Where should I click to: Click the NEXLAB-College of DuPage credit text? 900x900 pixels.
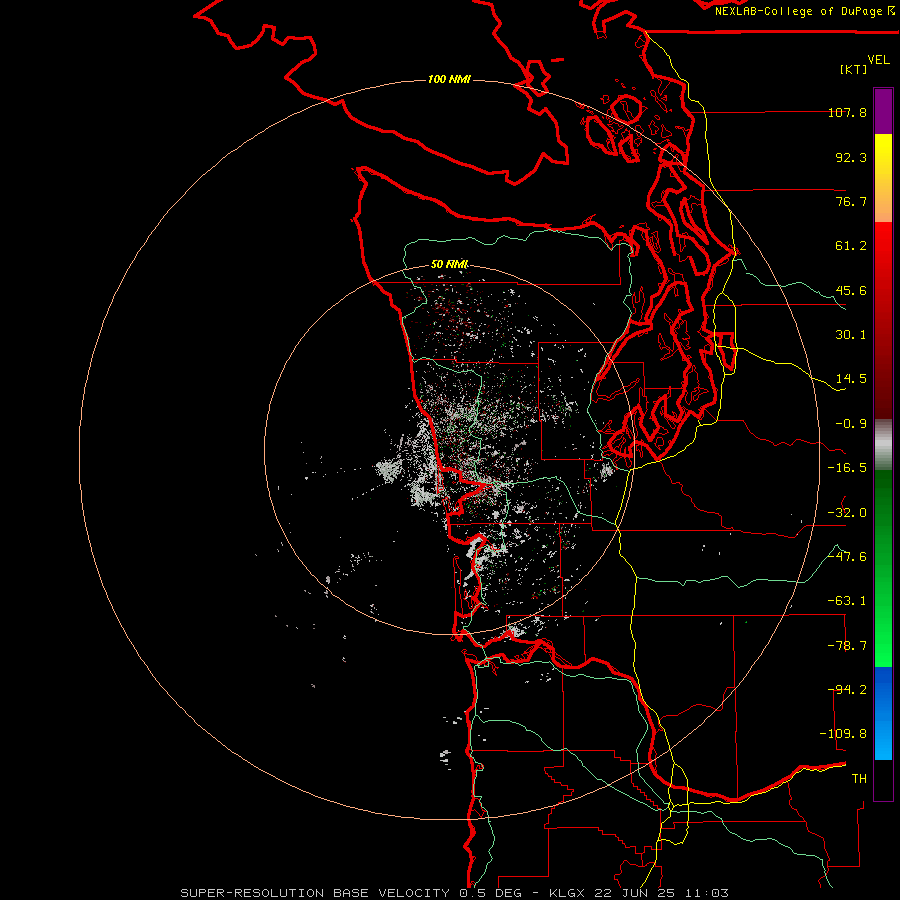coord(805,11)
